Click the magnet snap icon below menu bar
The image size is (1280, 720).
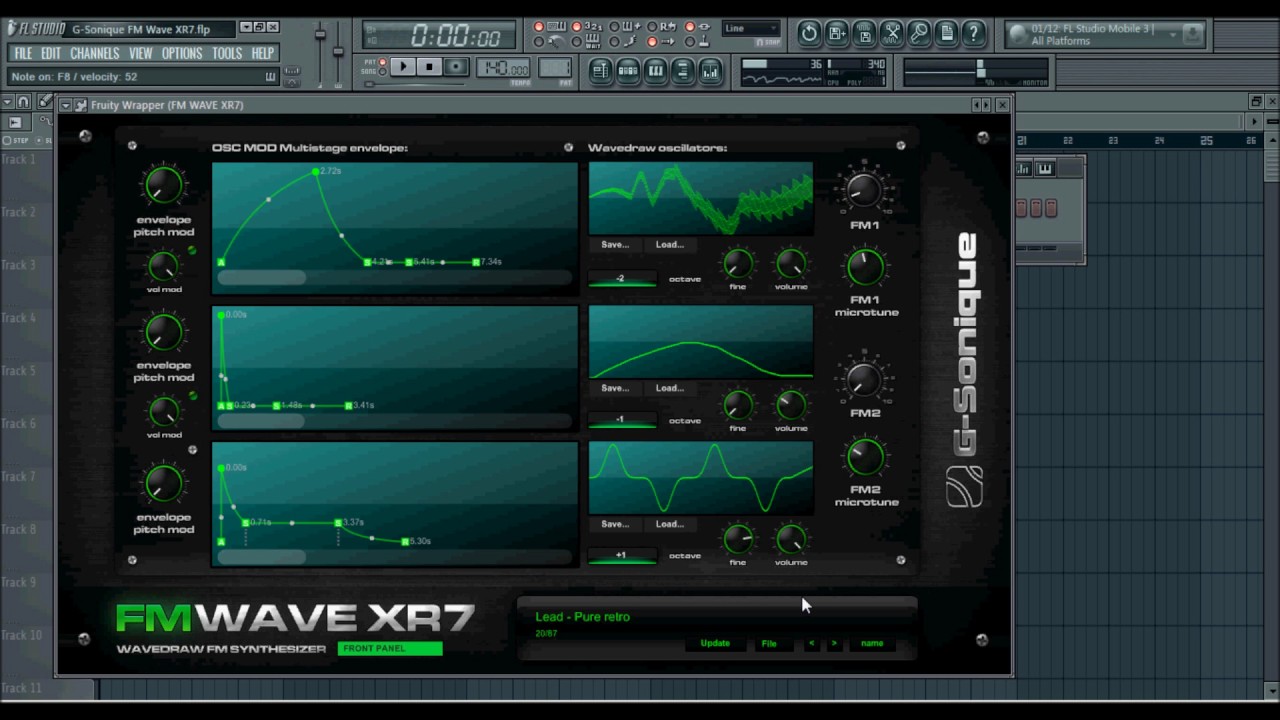coord(23,102)
